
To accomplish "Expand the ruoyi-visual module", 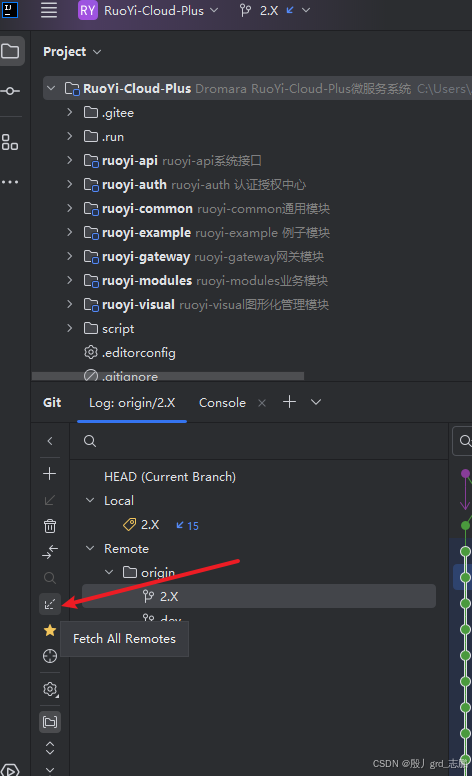I will click(70, 304).
